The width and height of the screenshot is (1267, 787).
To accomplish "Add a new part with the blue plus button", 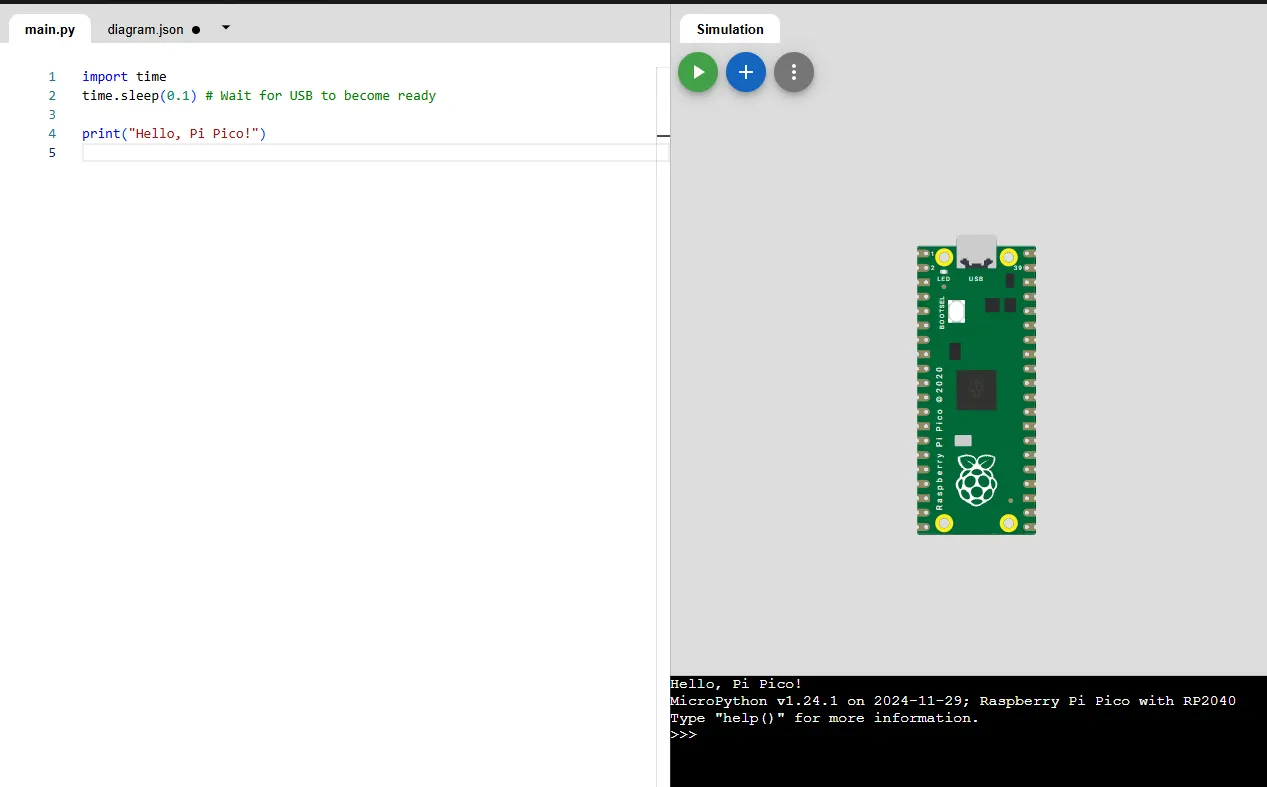I will [746, 72].
